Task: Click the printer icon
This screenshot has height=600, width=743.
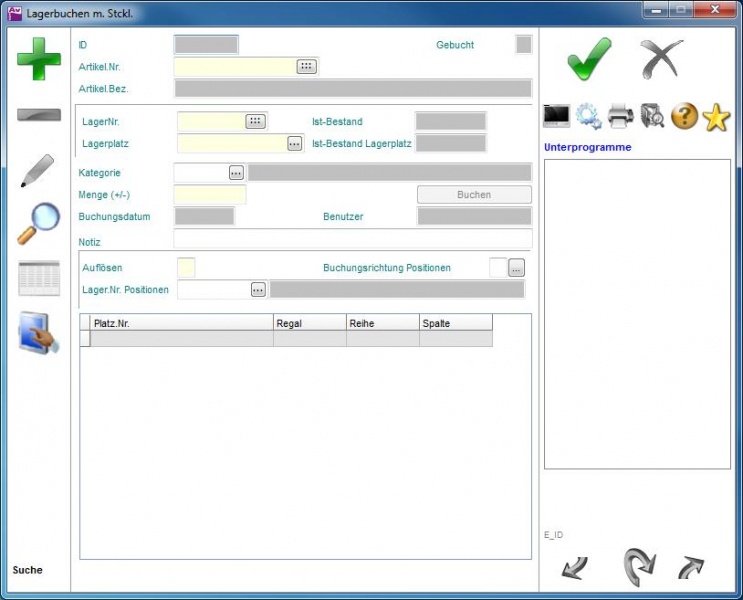Action: [621, 117]
